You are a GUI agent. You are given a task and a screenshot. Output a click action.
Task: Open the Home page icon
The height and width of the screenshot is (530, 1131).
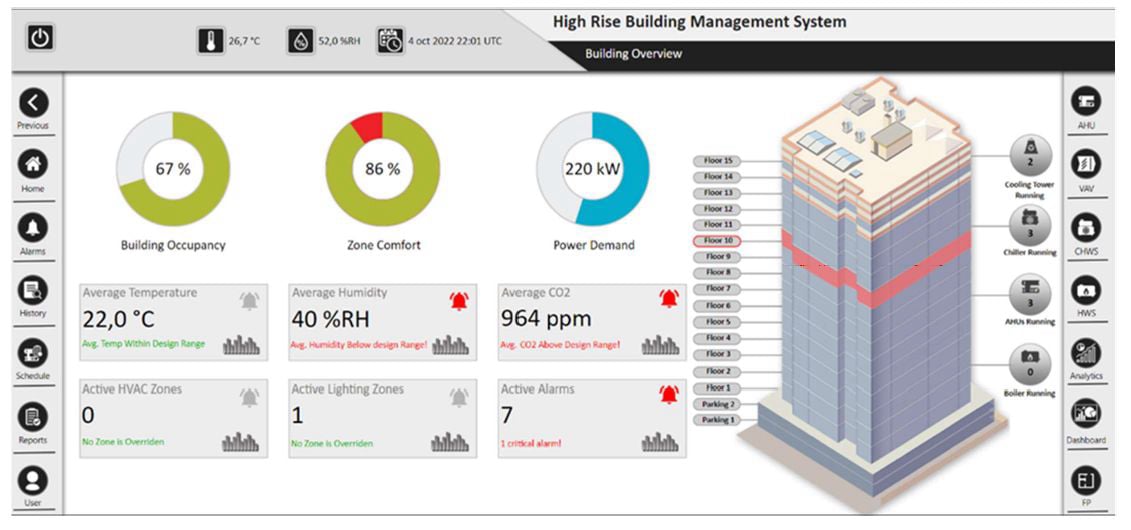click(33, 165)
